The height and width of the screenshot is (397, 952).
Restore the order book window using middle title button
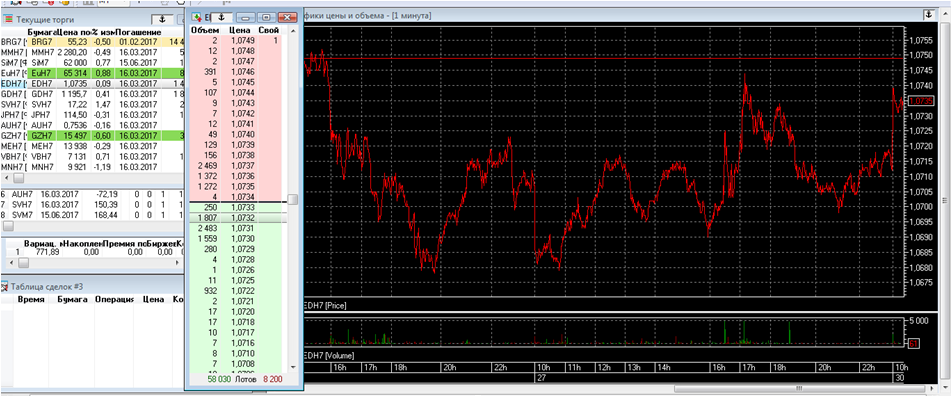[x=267, y=17]
